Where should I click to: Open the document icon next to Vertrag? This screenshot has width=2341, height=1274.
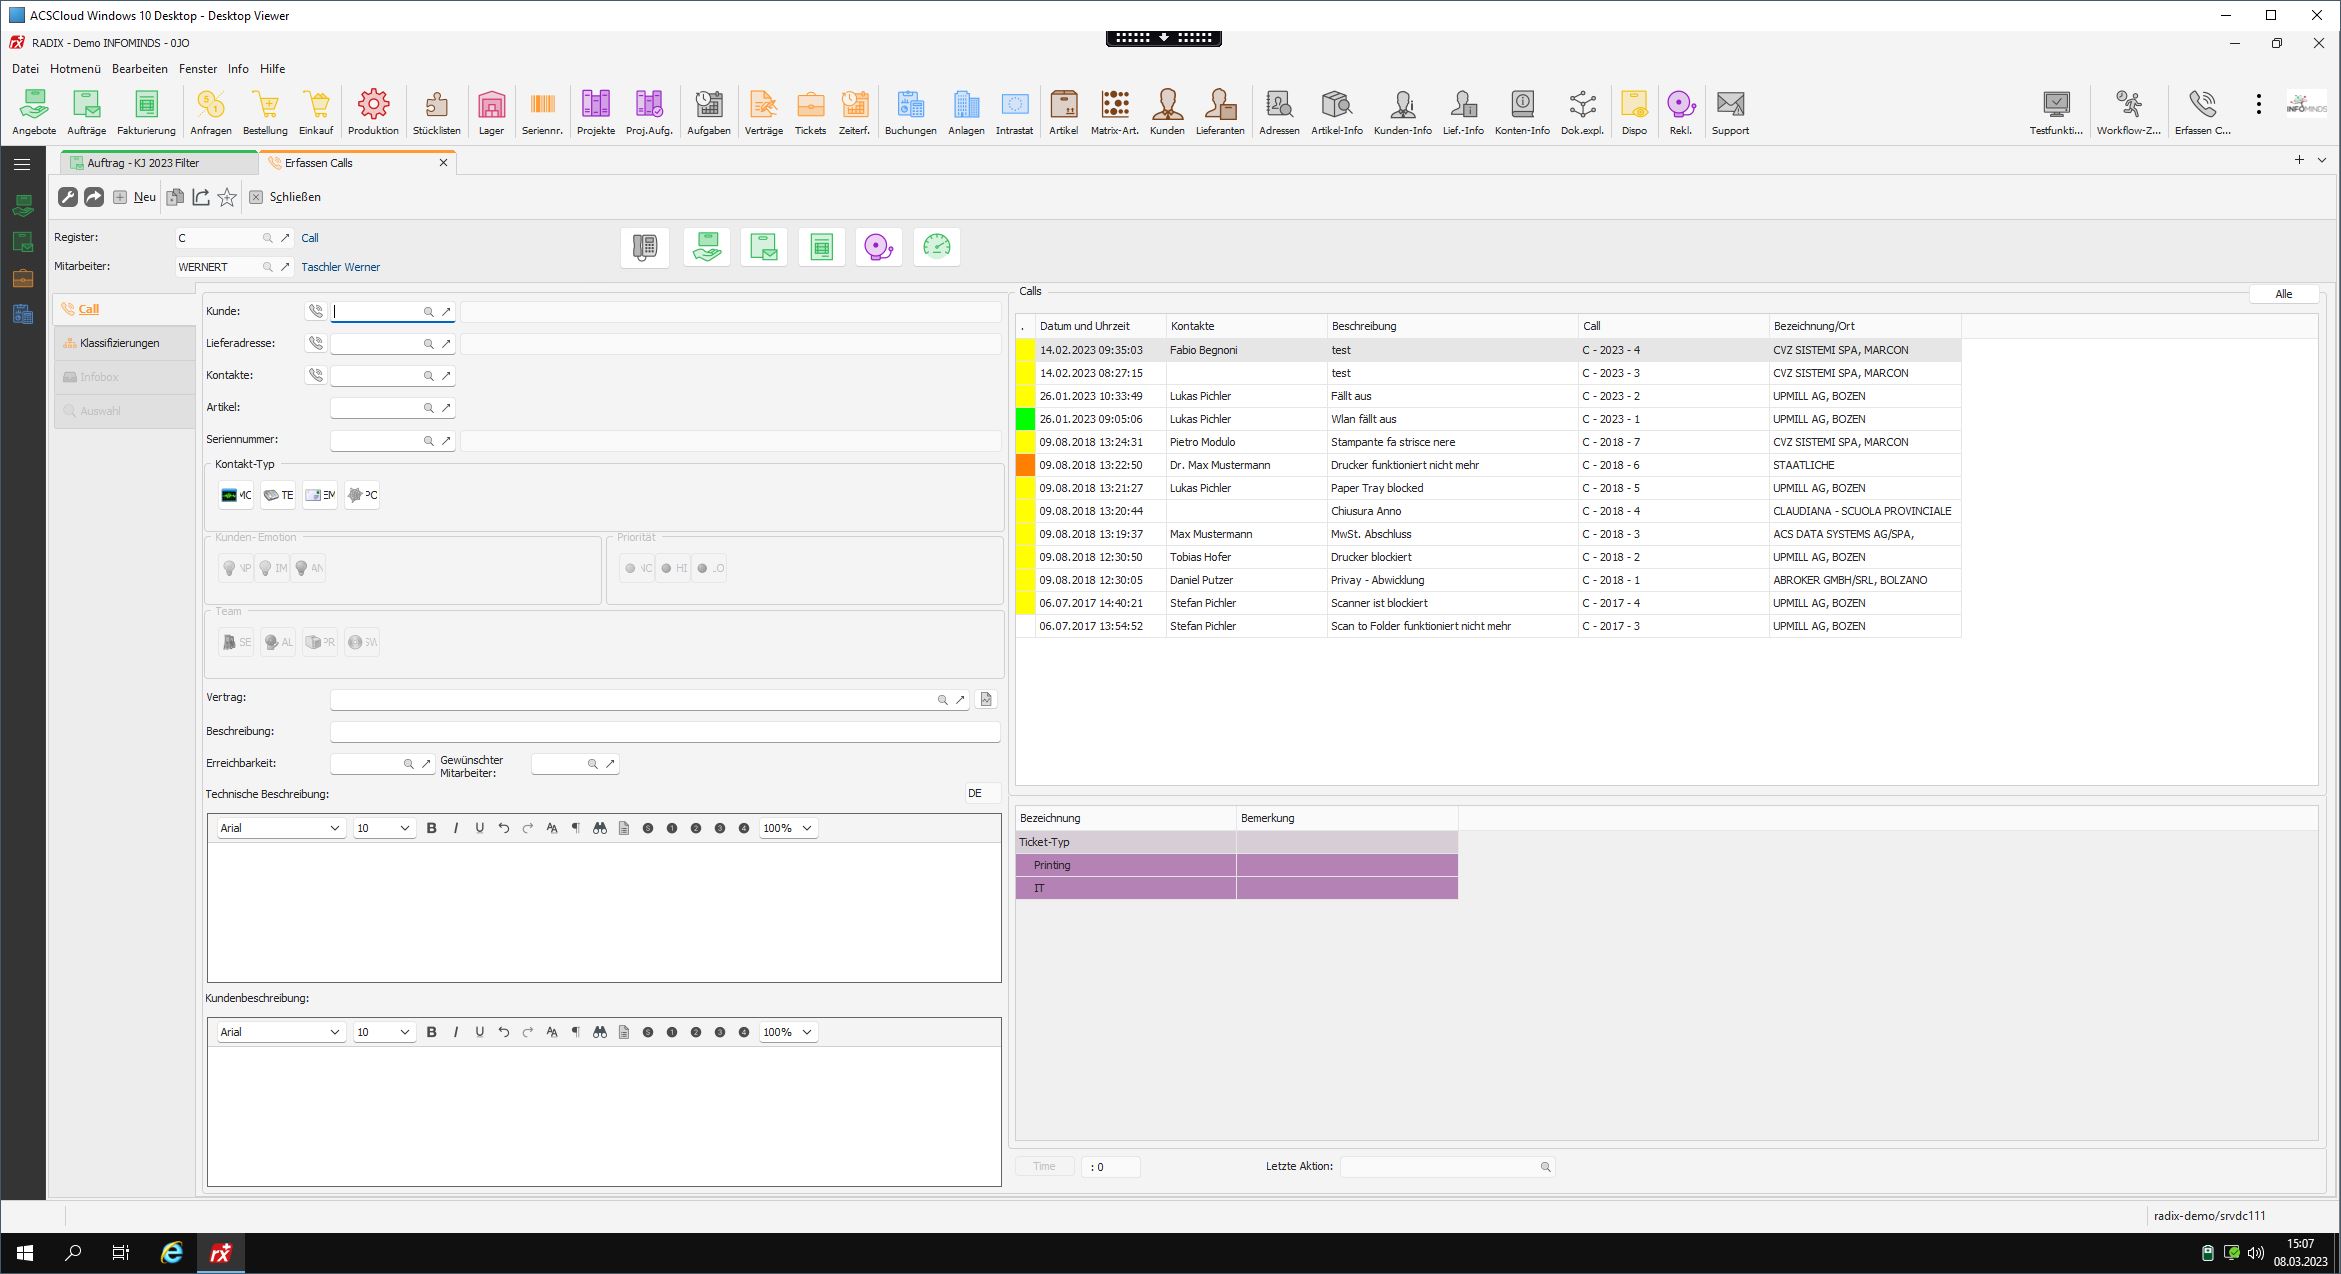tap(986, 699)
